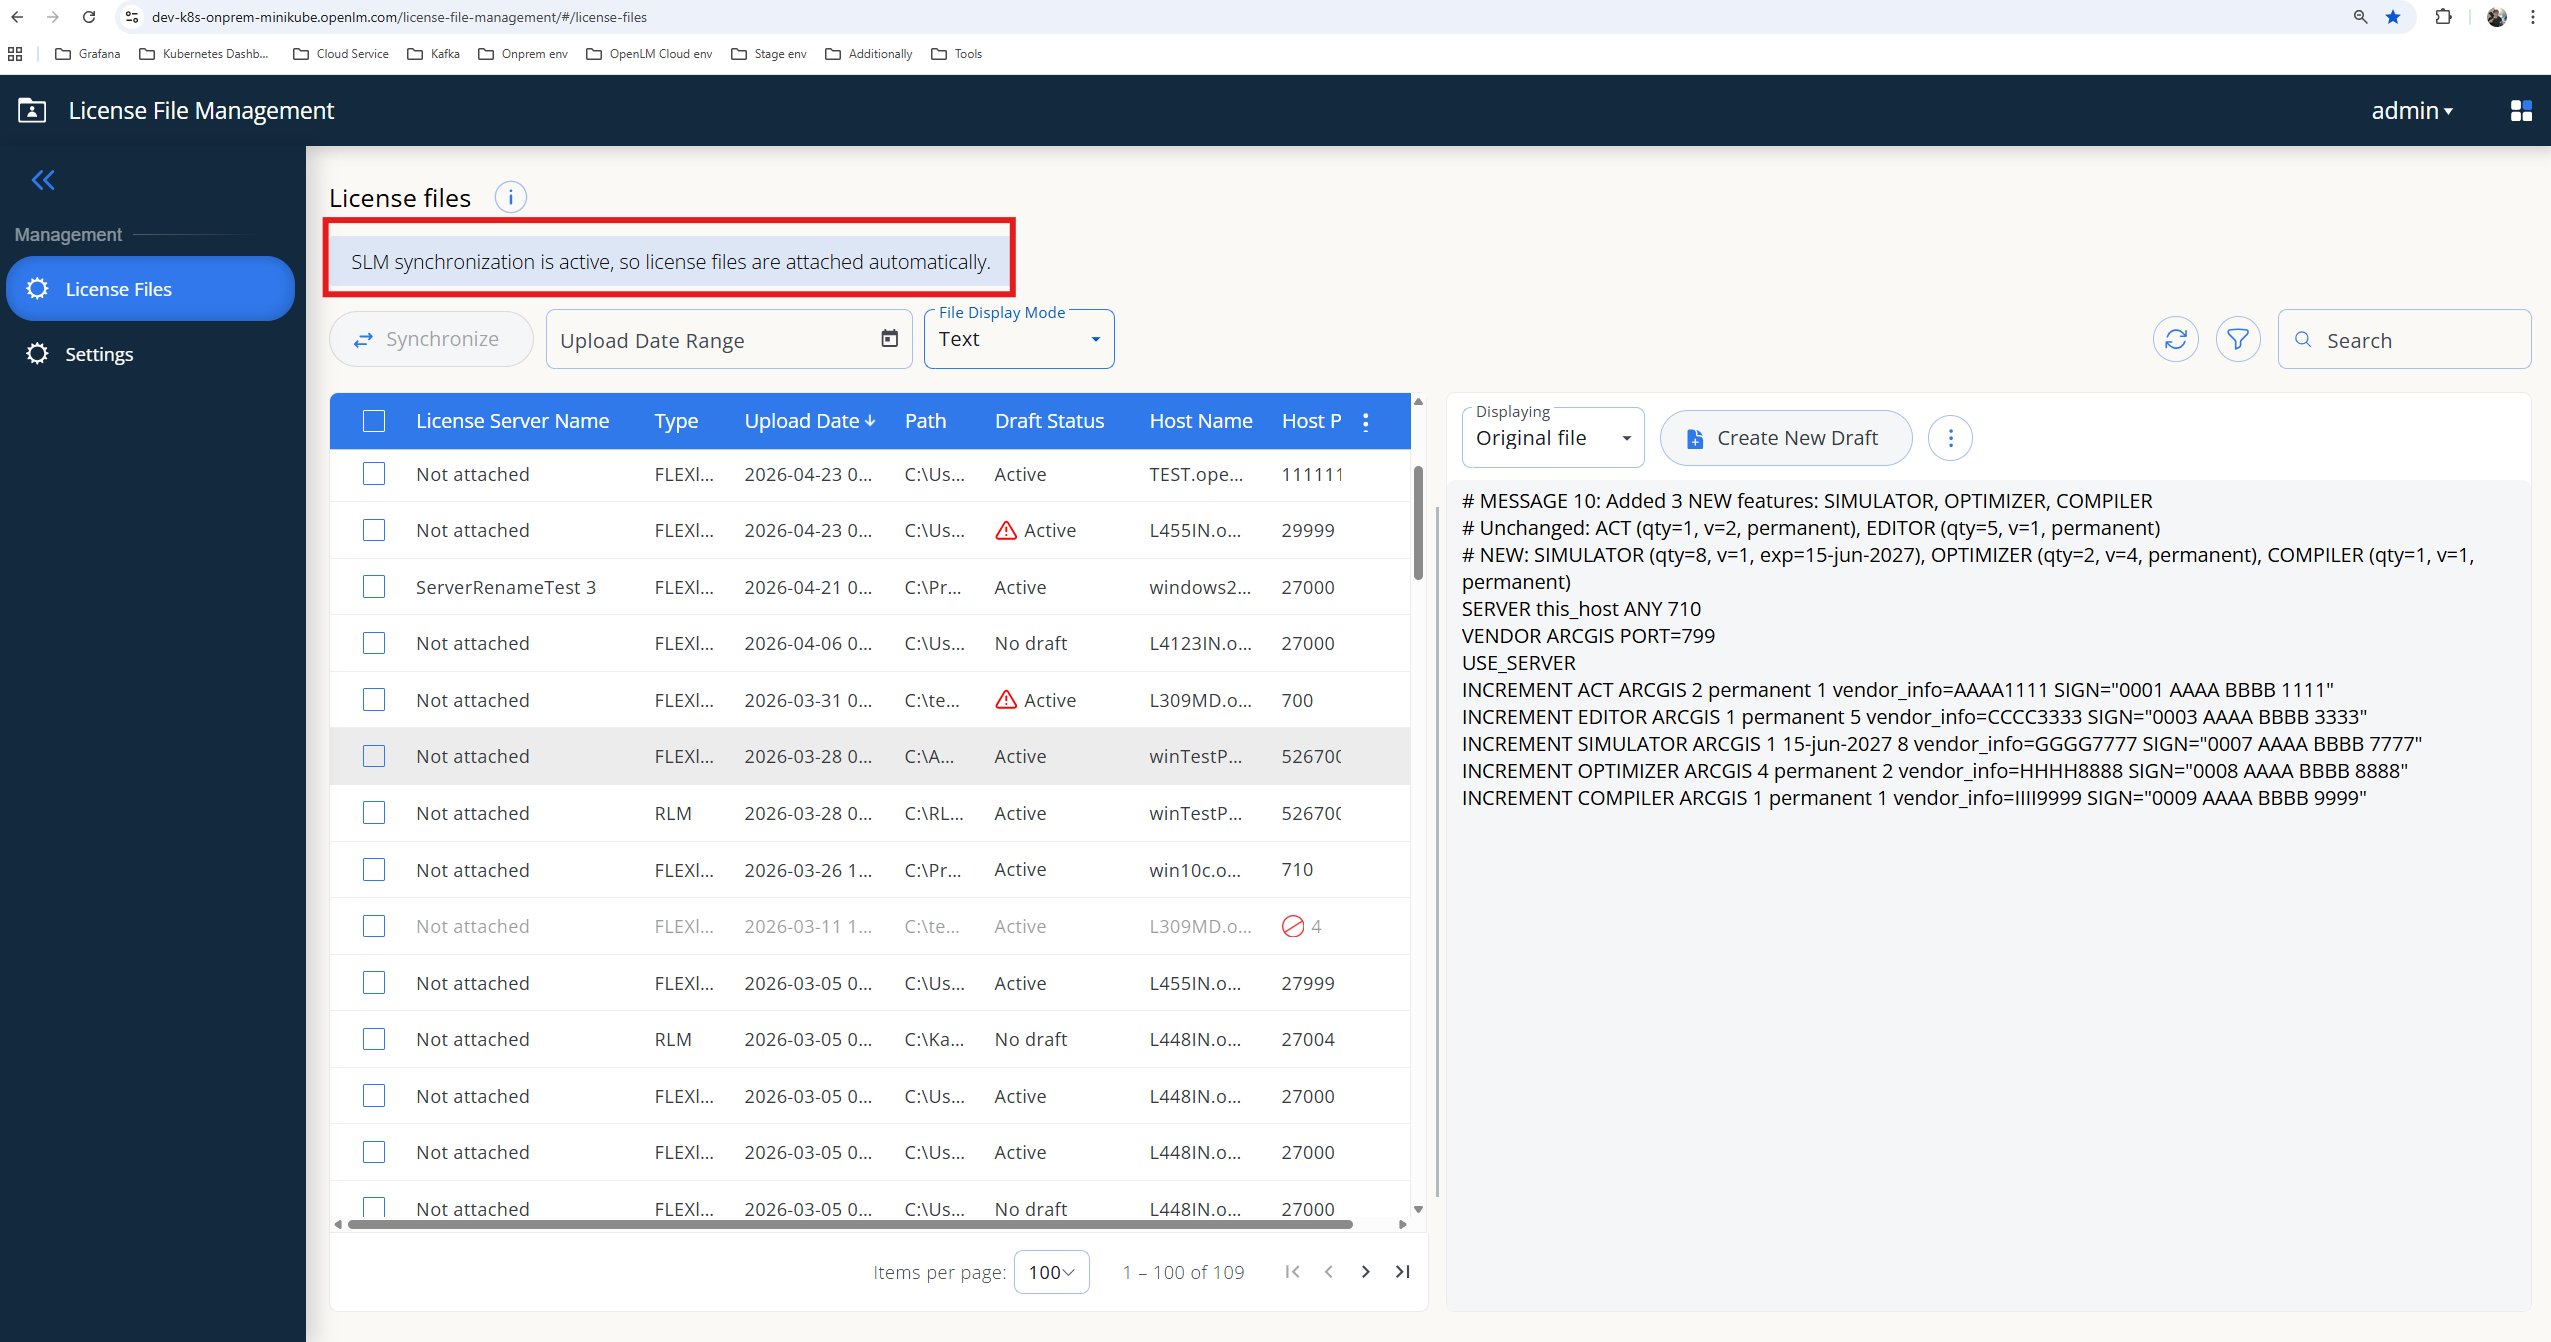Check the 2026-03-28 FLEXI winTestP row checkbox
Screen dimensions: 2551x1342
coord(374,756)
